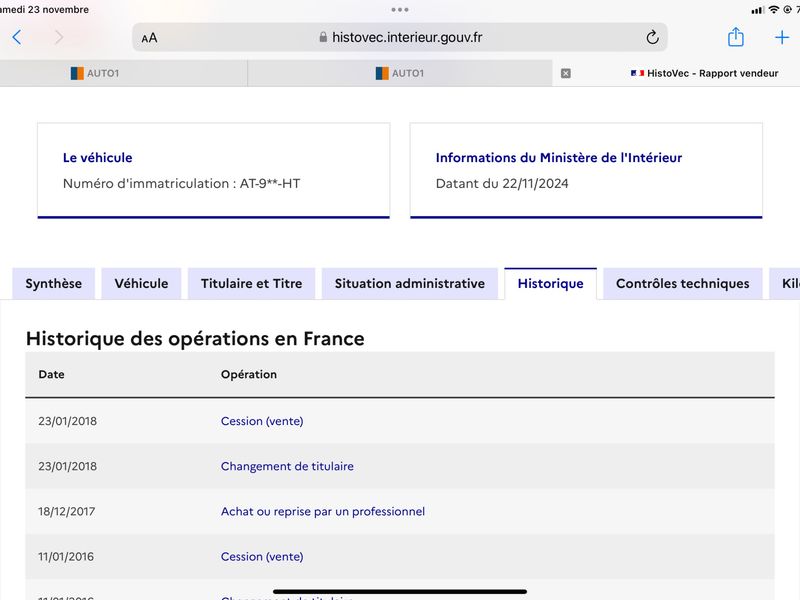Select the histovec.interieur.gouv.fr address field
The image size is (800, 600).
[x=399, y=37]
